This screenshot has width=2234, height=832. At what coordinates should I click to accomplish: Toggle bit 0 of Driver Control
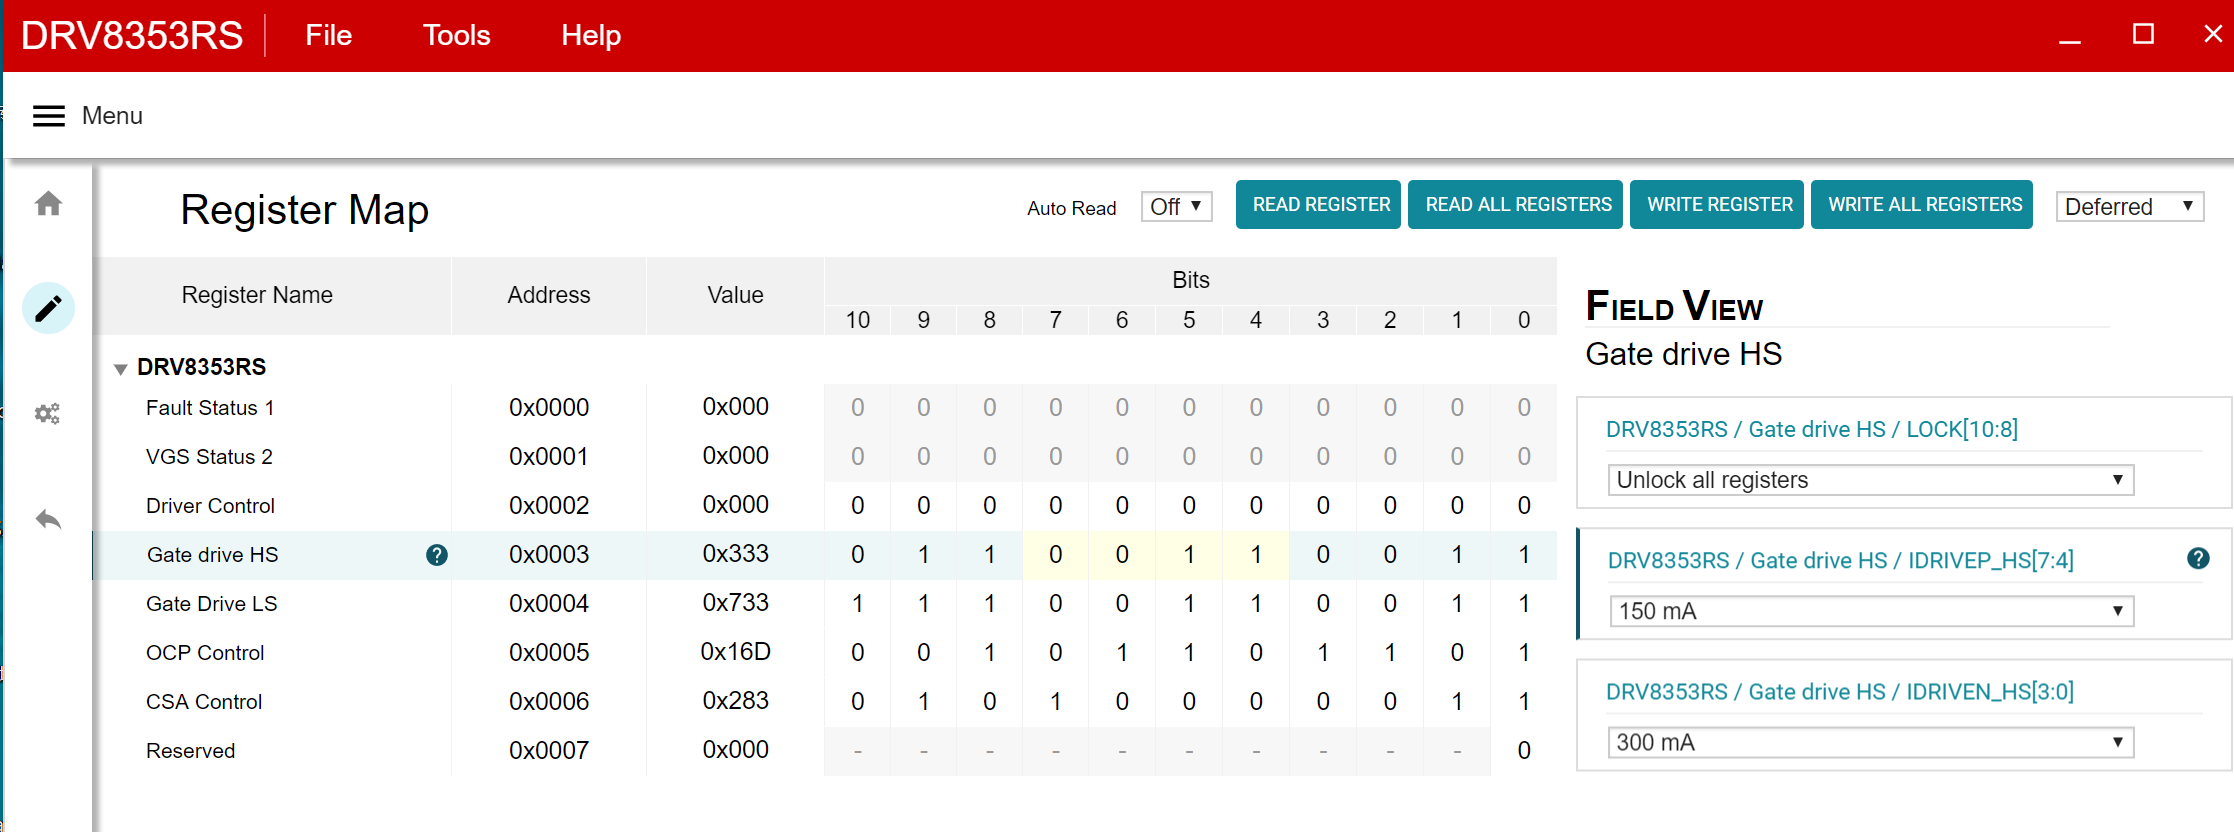1524,506
